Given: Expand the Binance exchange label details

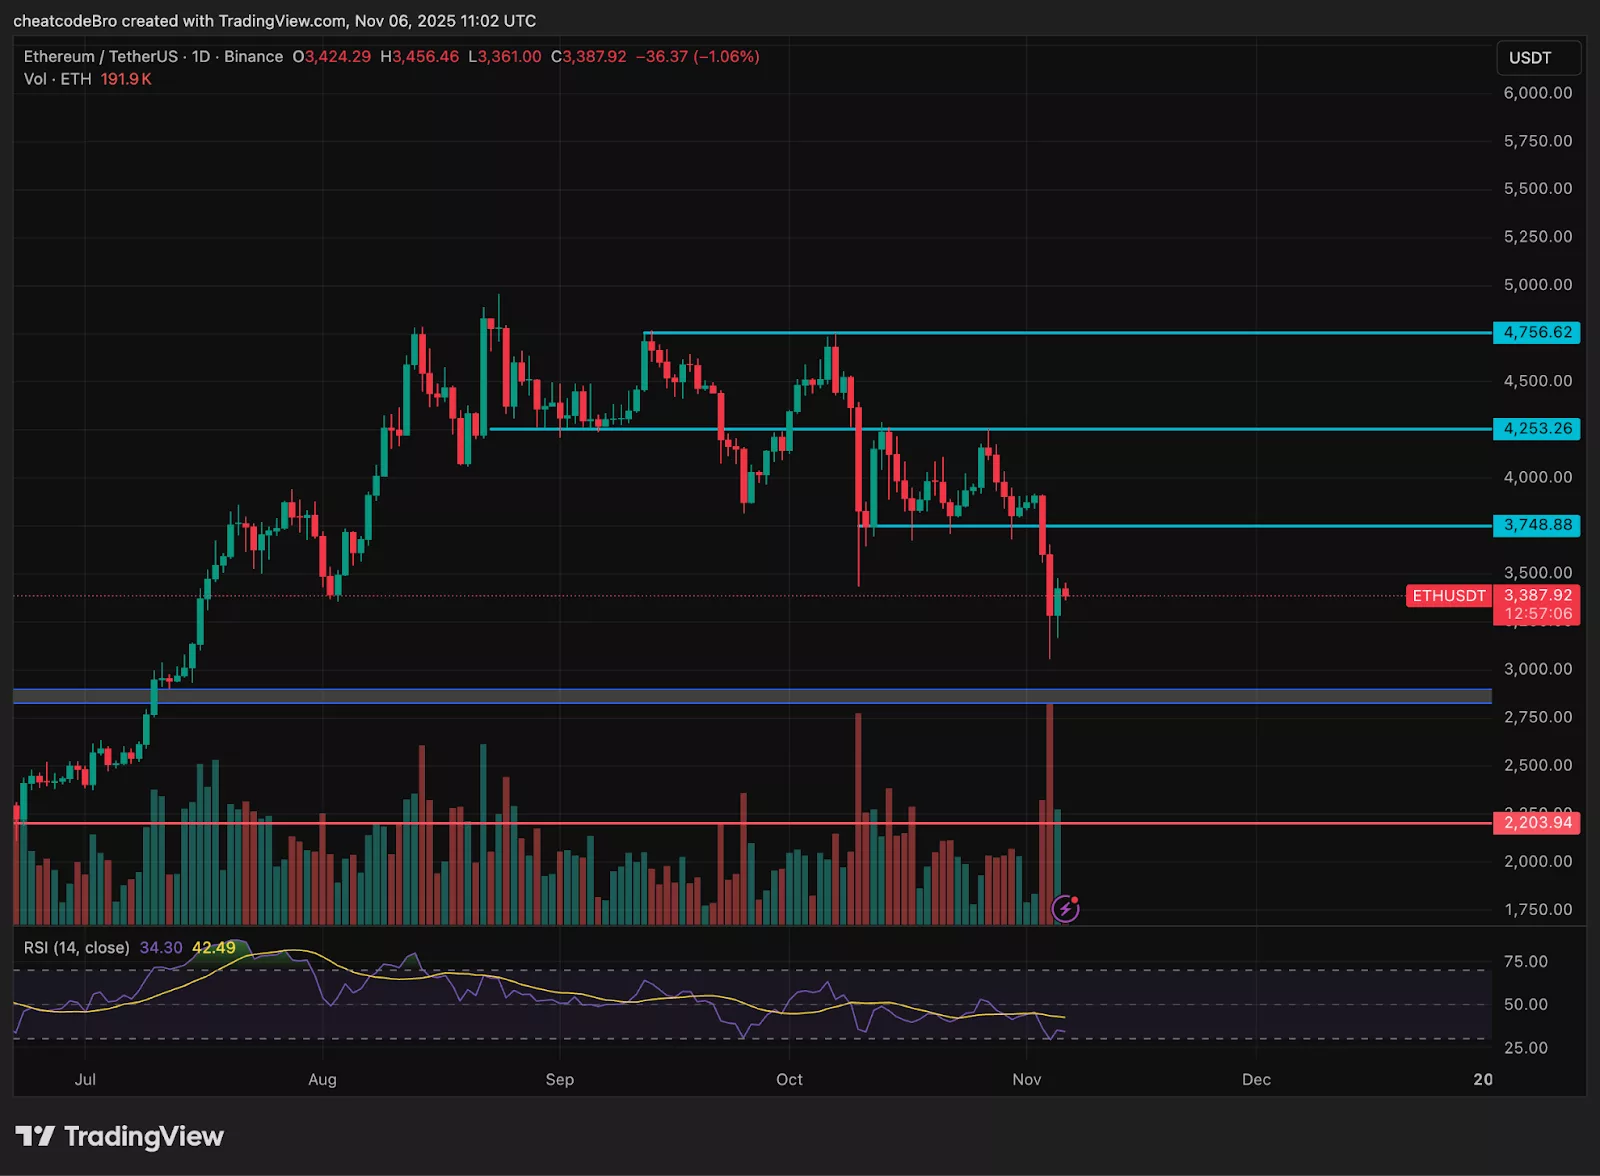Looking at the screenshot, I should click(254, 57).
